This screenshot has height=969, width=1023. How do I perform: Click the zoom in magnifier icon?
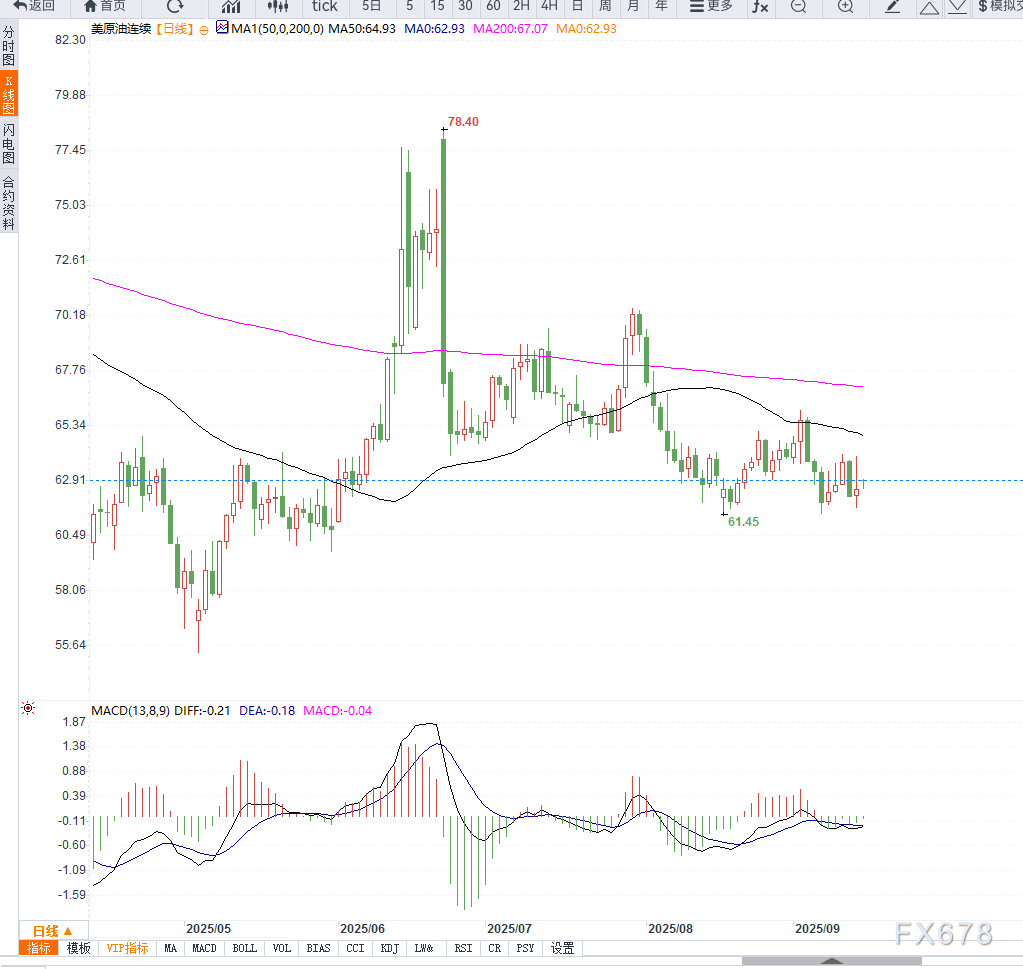845,6
